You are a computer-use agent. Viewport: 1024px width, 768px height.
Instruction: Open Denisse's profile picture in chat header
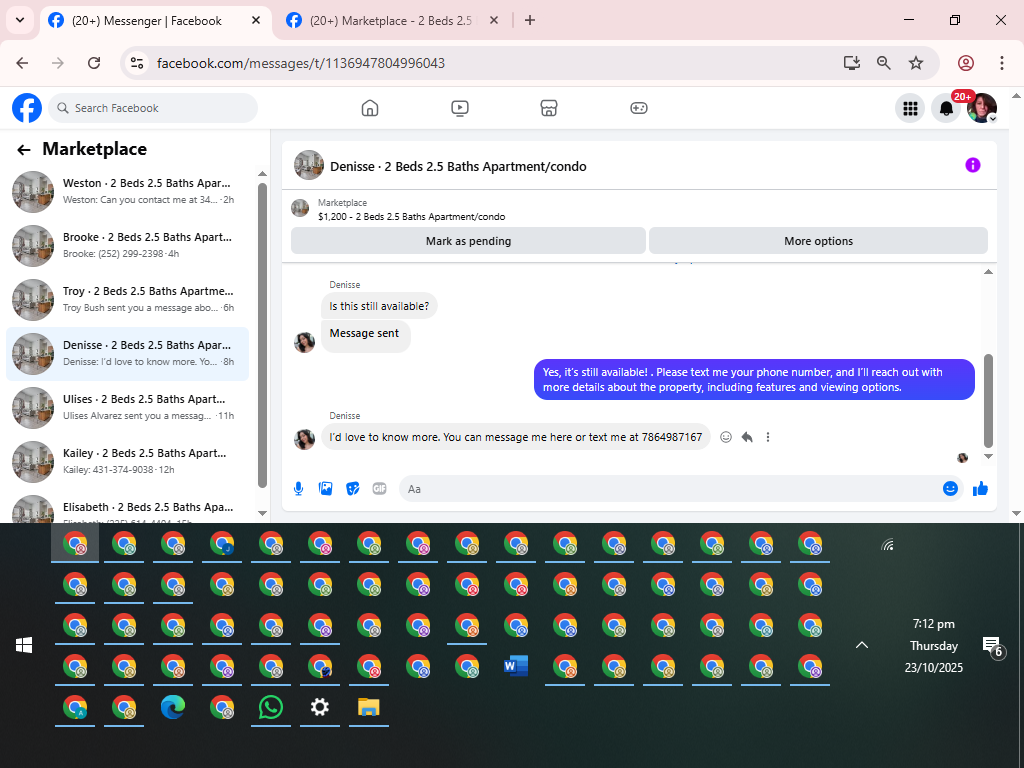pyautogui.click(x=309, y=165)
